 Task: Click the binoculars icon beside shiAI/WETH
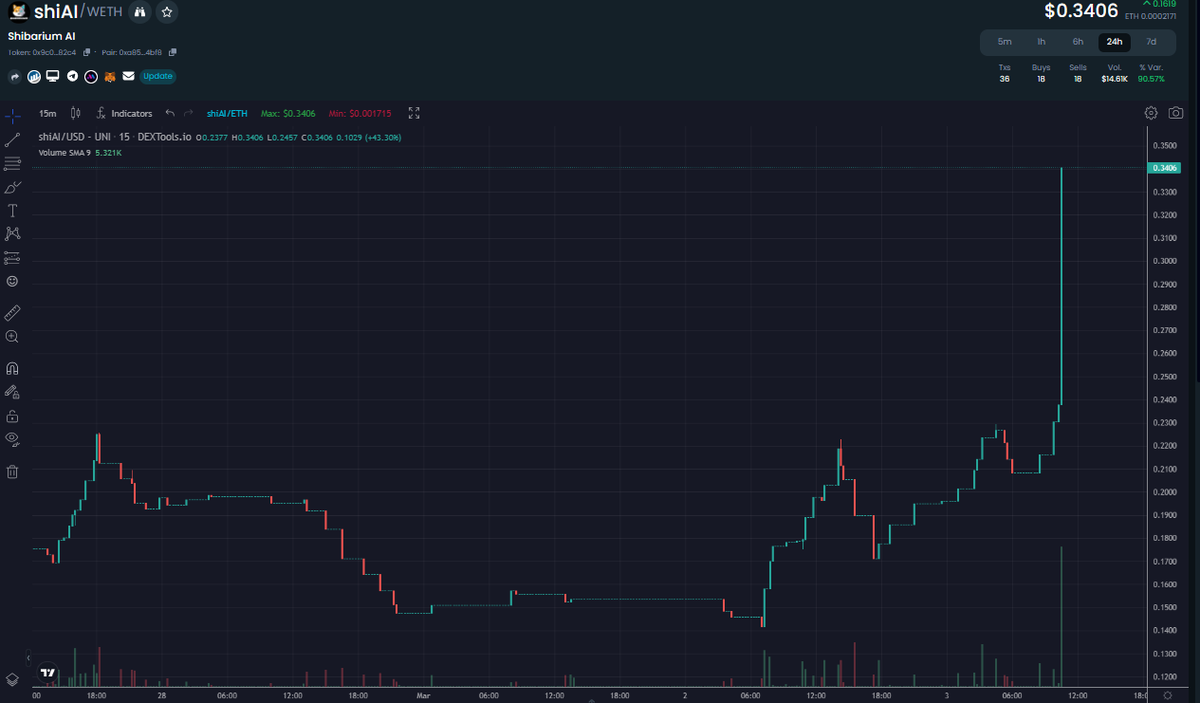pyautogui.click(x=140, y=12)
